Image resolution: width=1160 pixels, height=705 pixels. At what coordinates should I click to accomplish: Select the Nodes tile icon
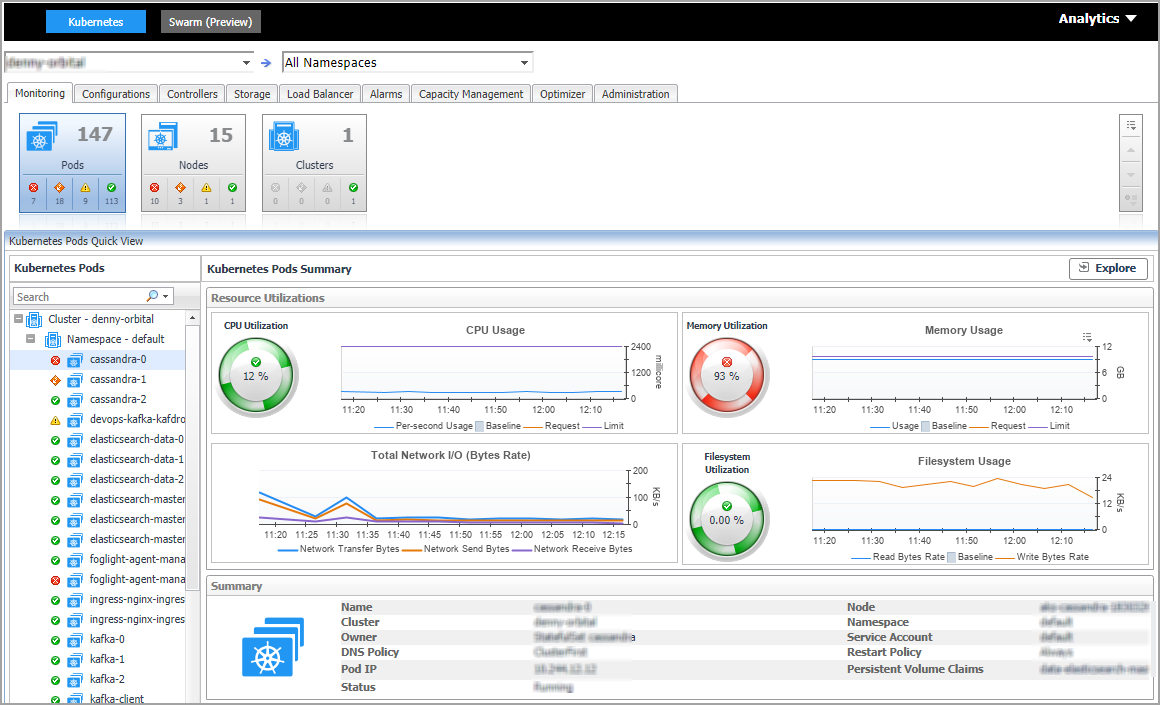pyautogui.click(x=162, y=137)
